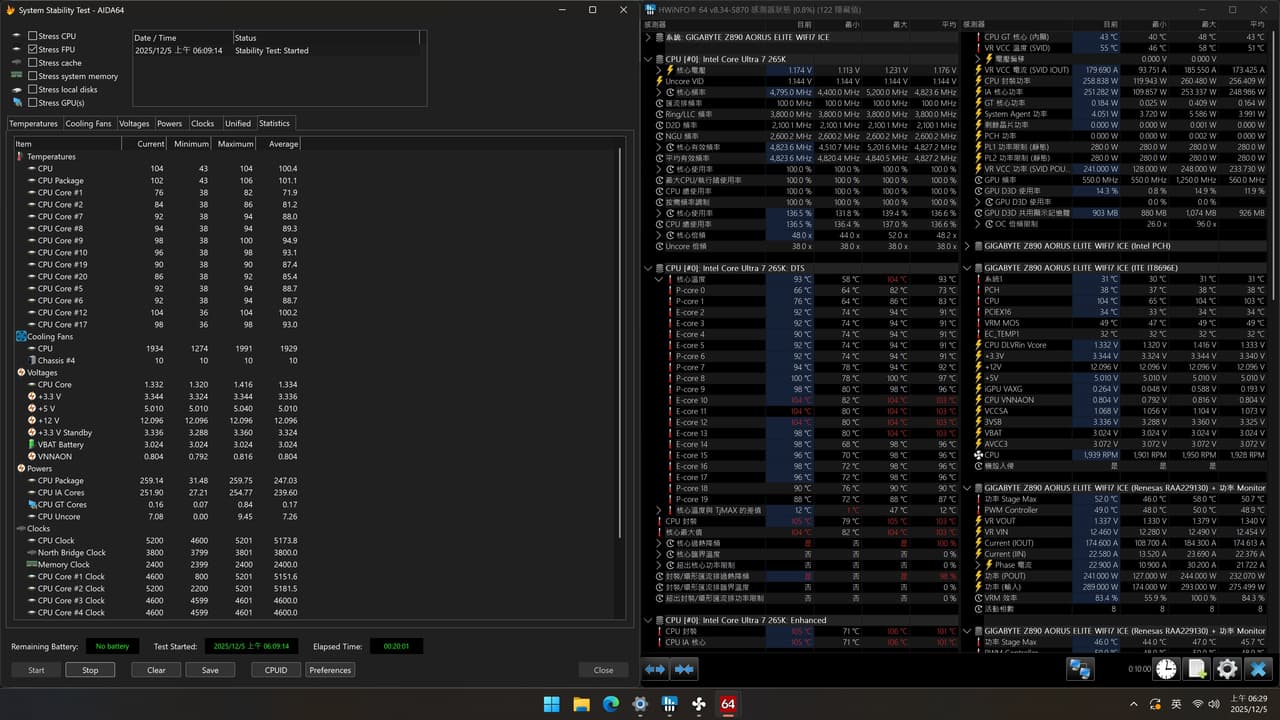Click Windows Start button on taskbar
Screen dimensions: 1280x720
(552, 704)
